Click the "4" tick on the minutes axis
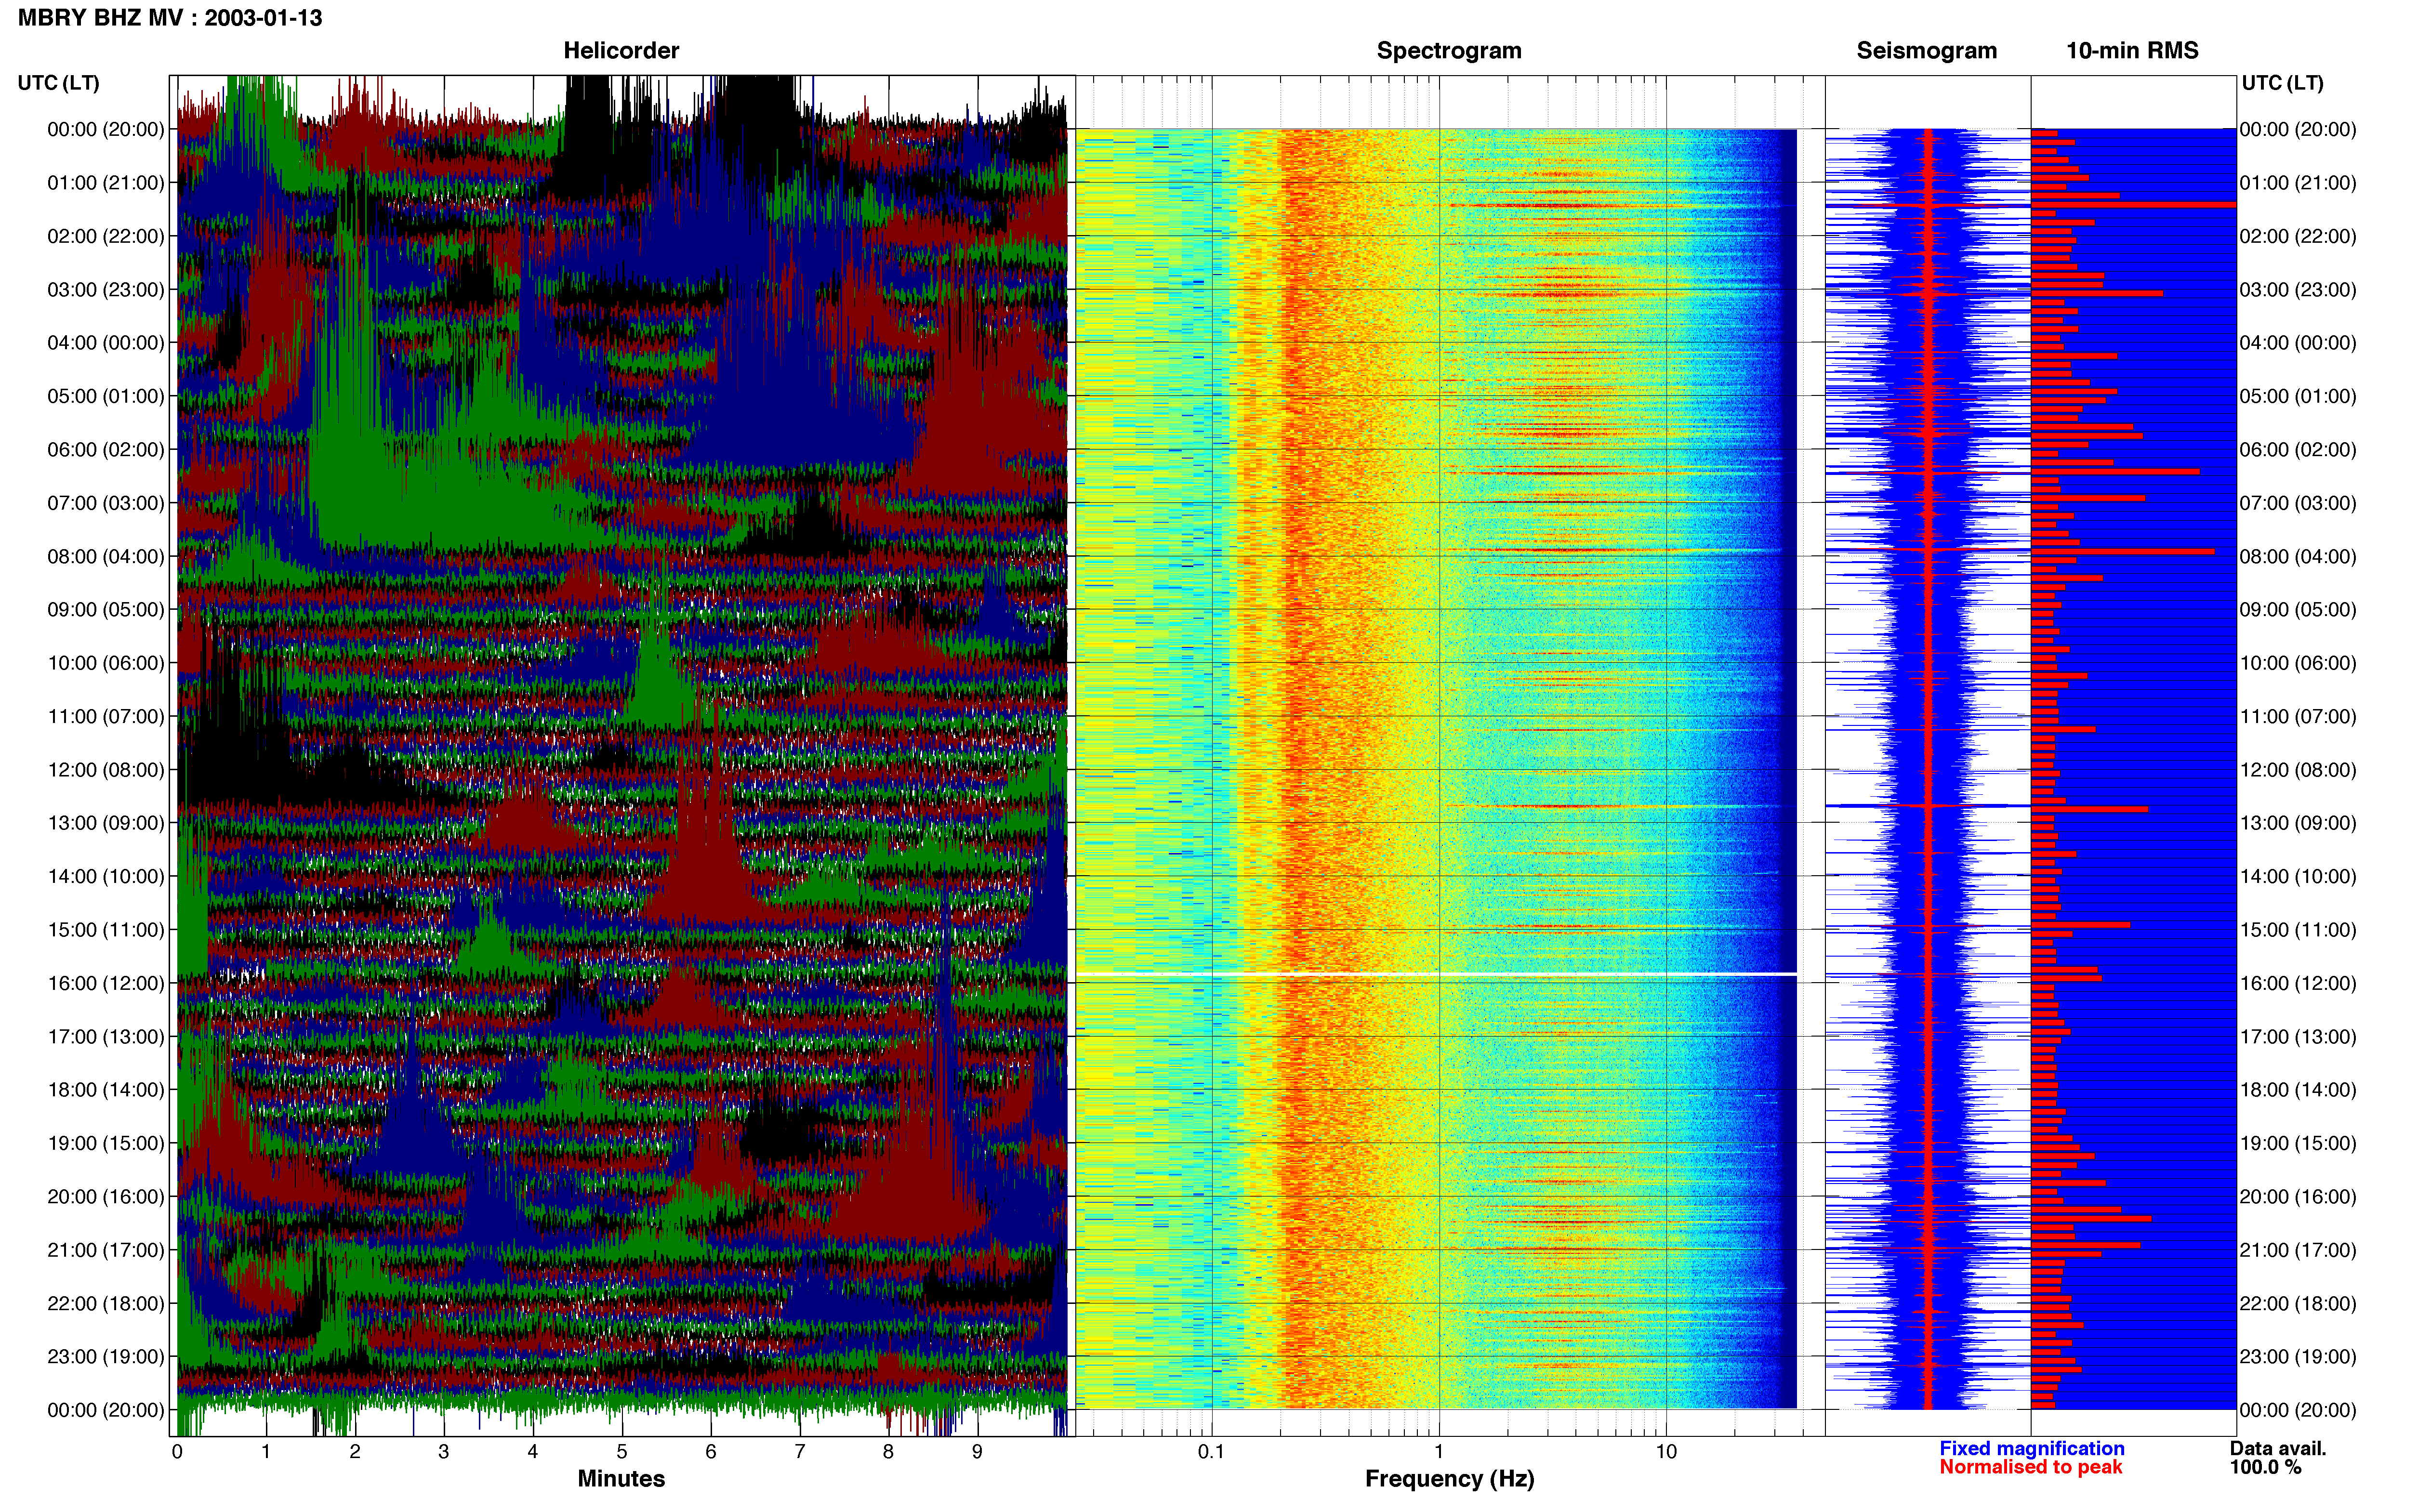Viewport: 2418px width, 1512px height. [533, 1452]
